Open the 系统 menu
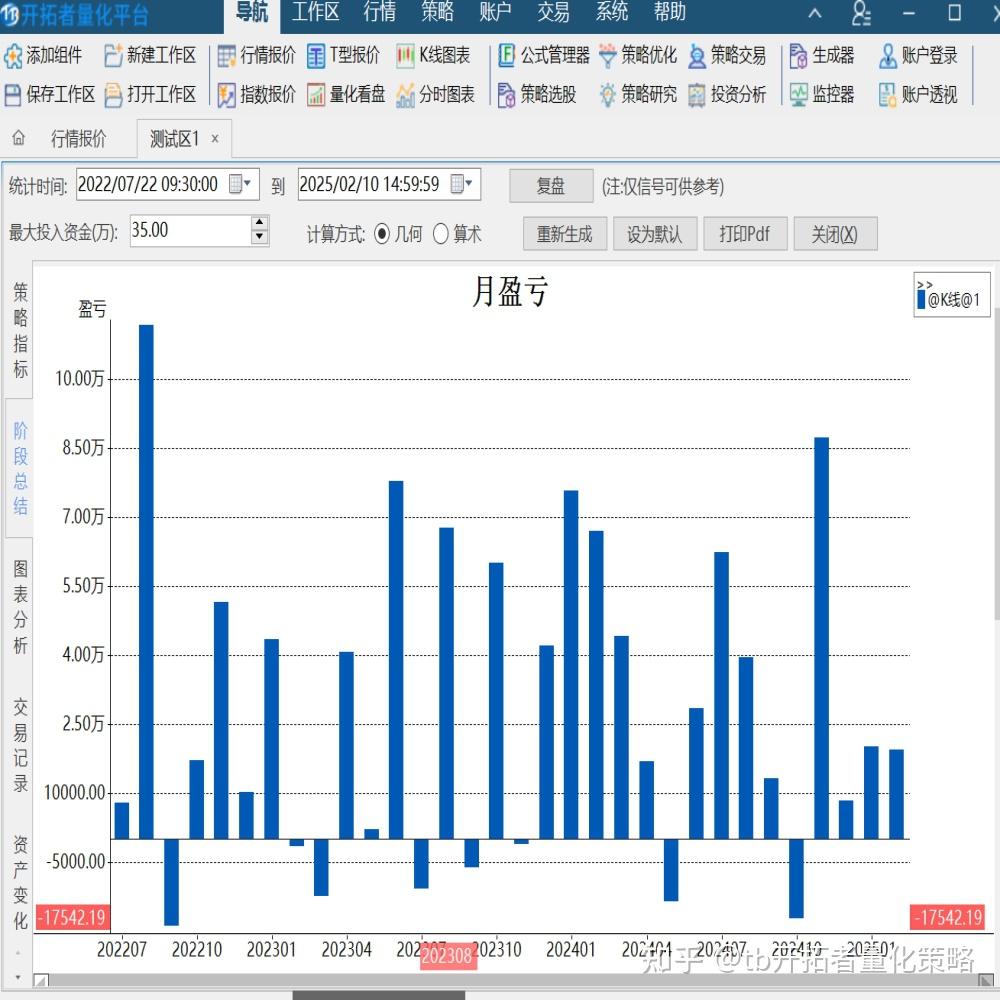 point(611,13)
